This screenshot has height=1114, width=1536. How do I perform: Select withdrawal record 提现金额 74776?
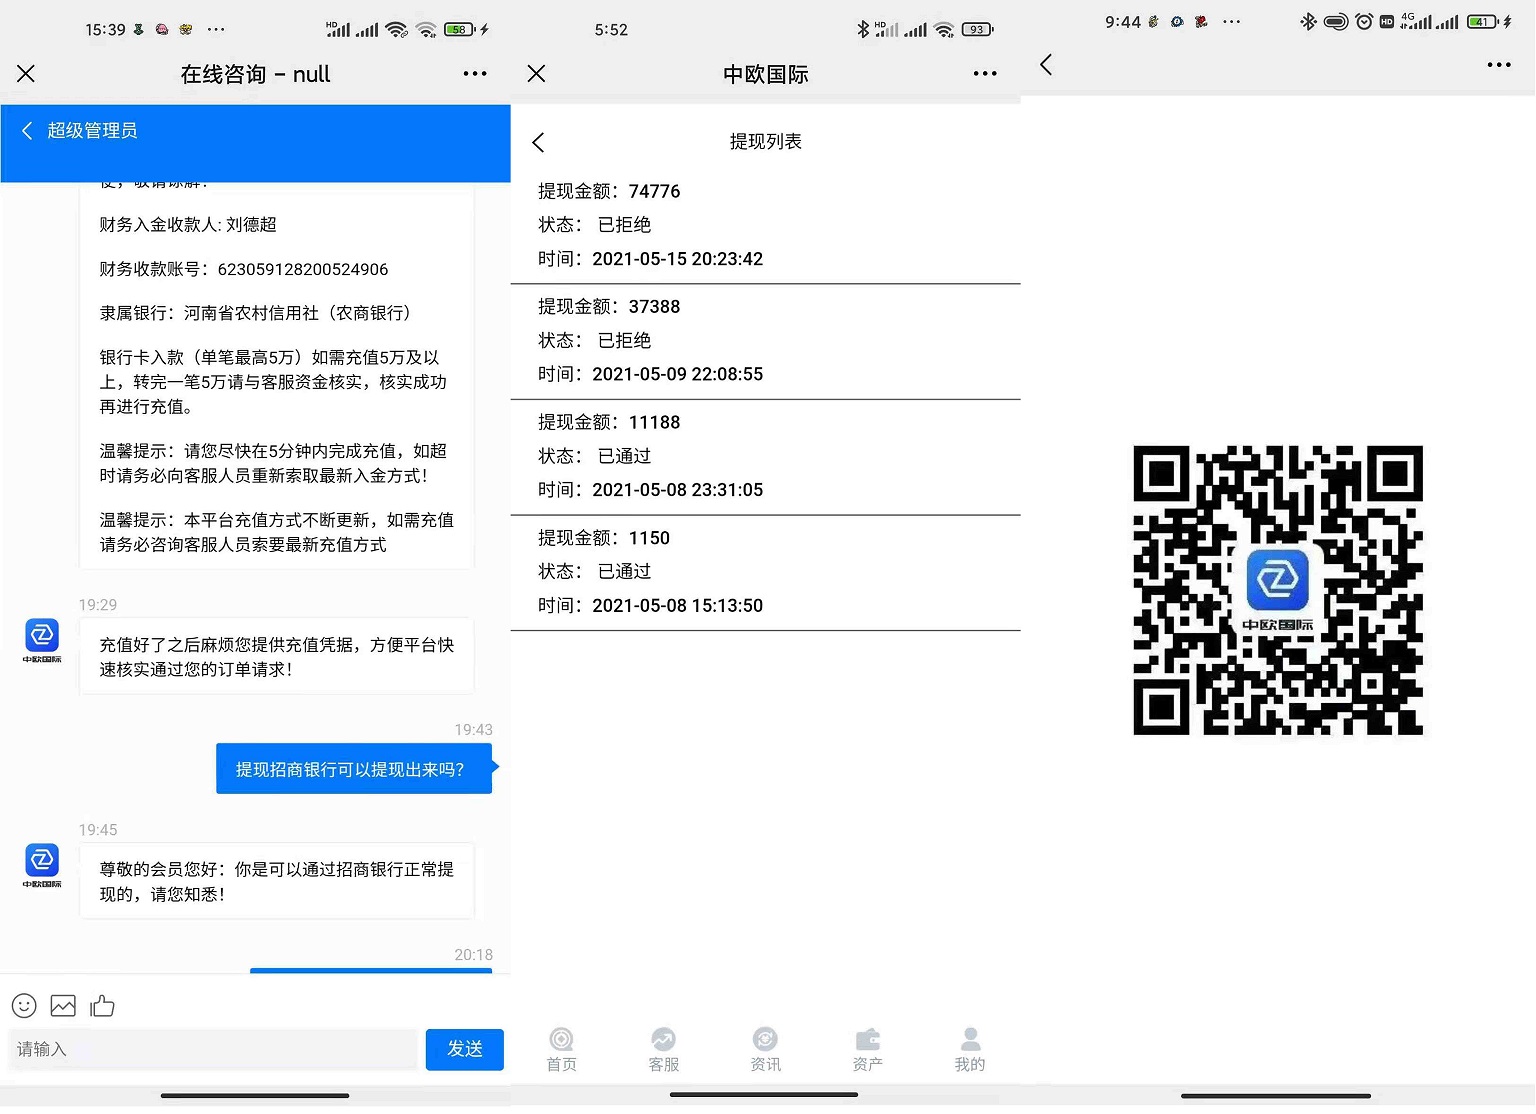coord(766,226)
